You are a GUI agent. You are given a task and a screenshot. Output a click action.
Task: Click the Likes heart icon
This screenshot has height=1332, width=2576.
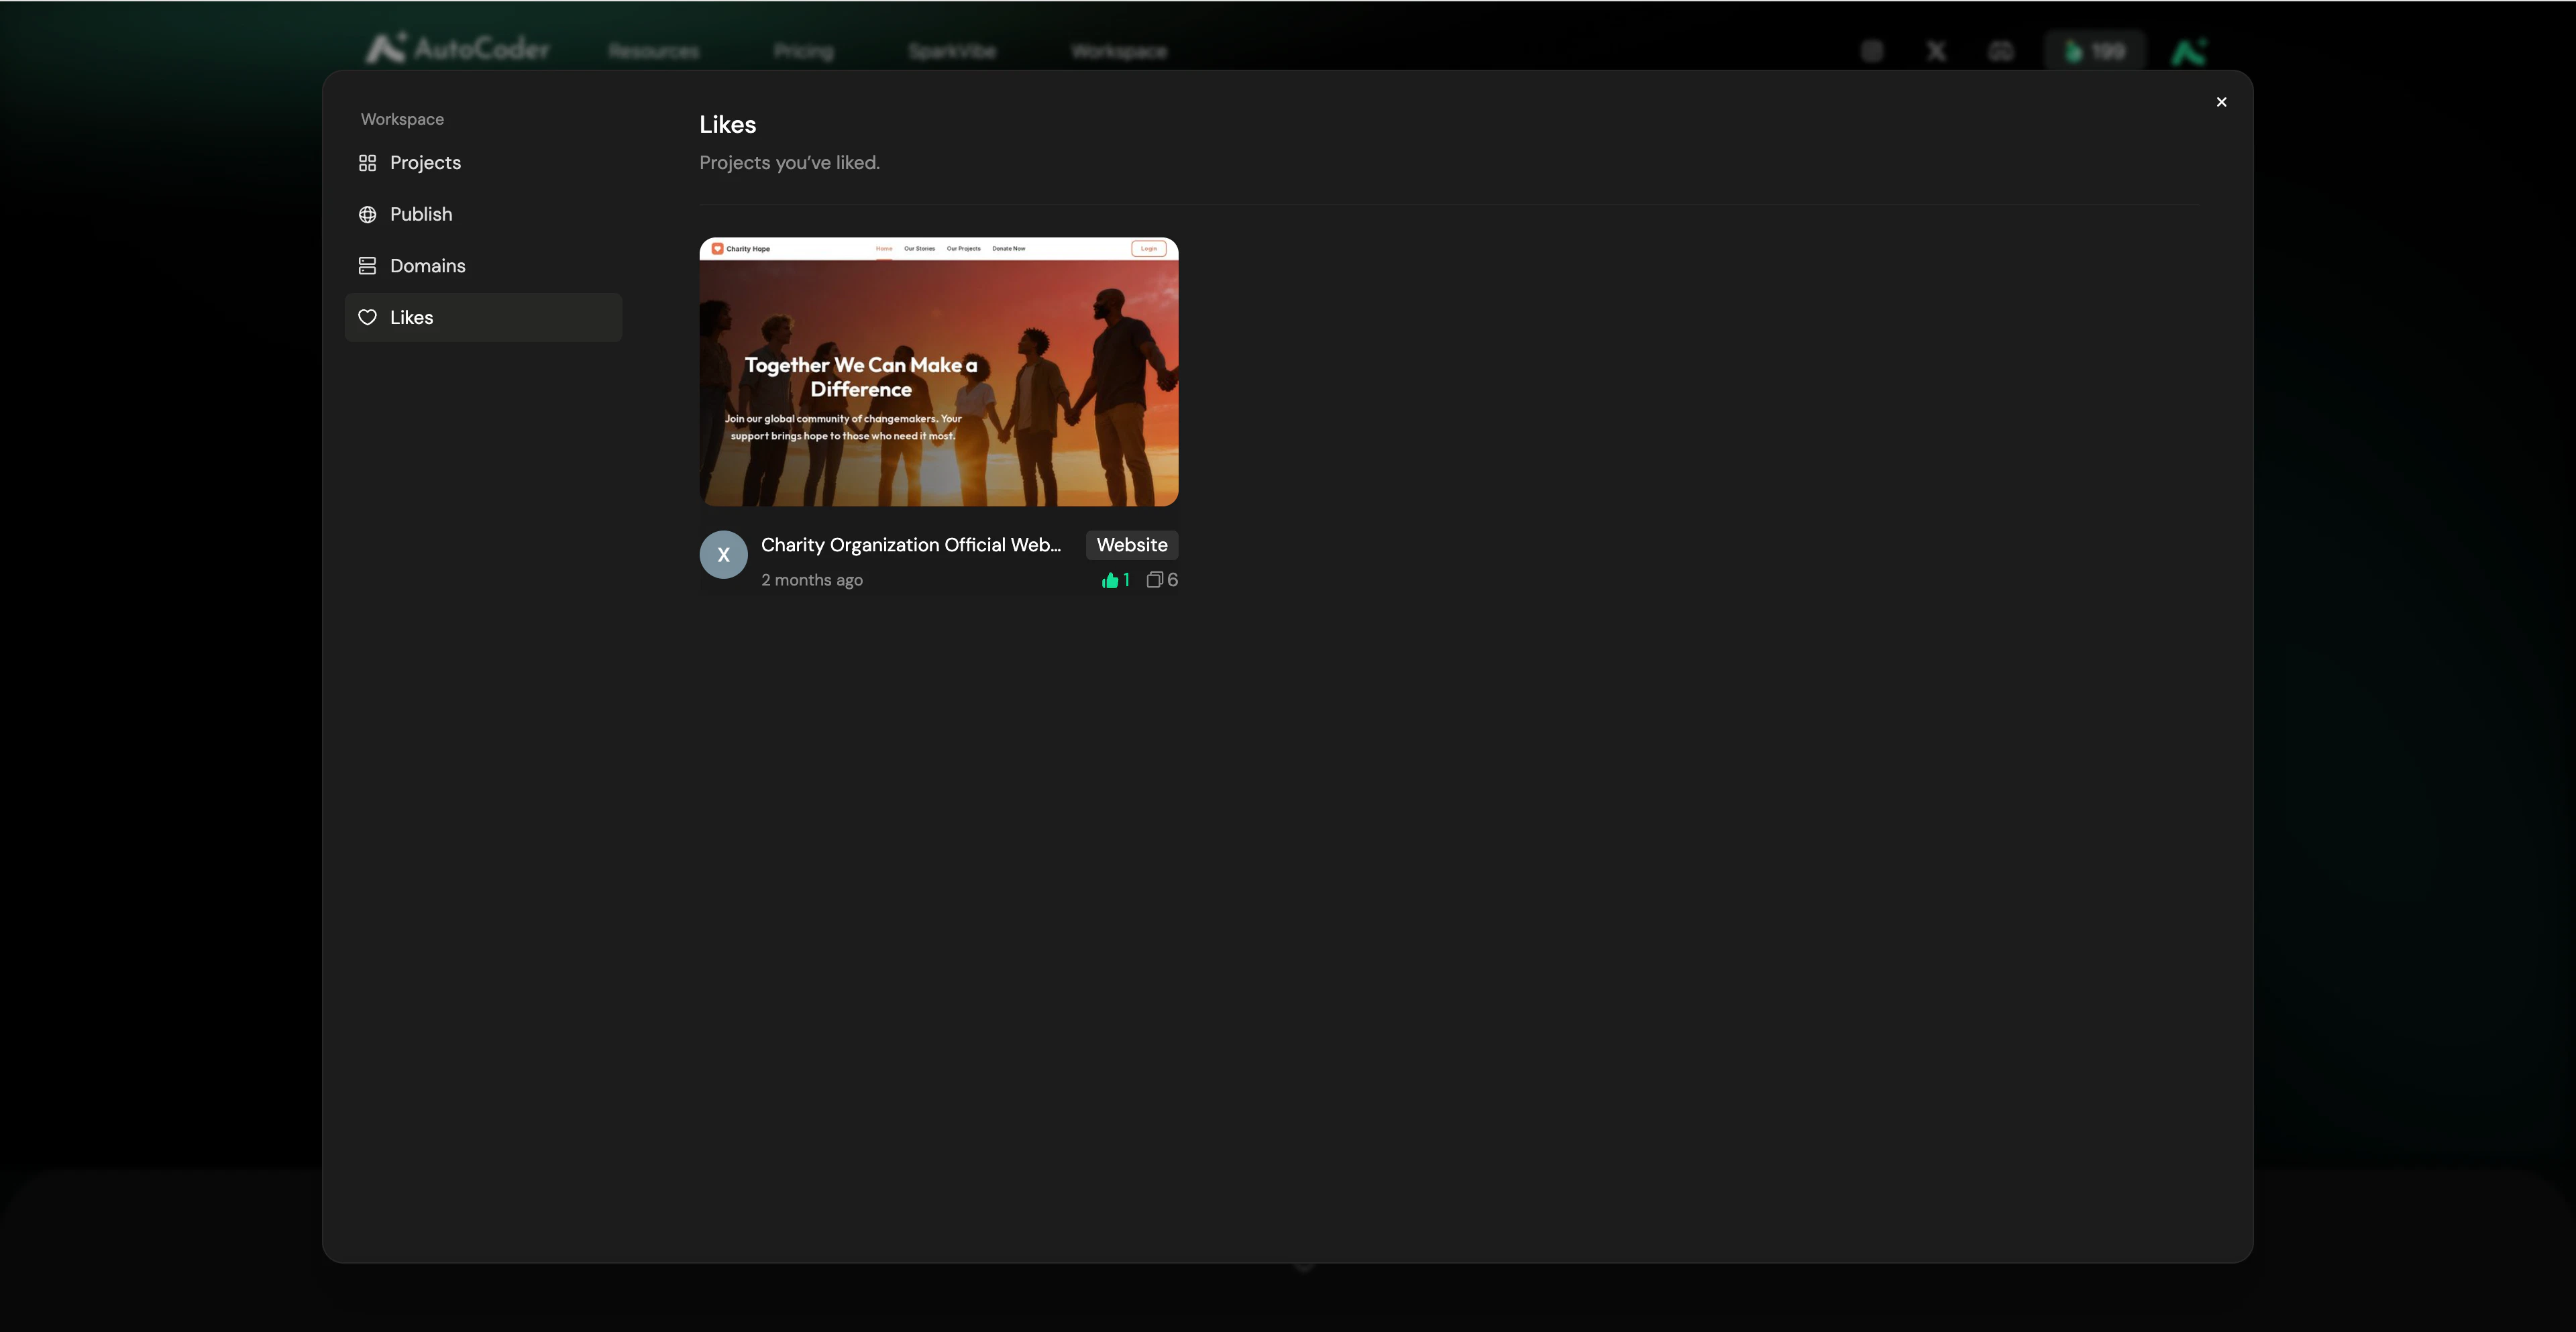pyautogui.click(x=367, y=318)
